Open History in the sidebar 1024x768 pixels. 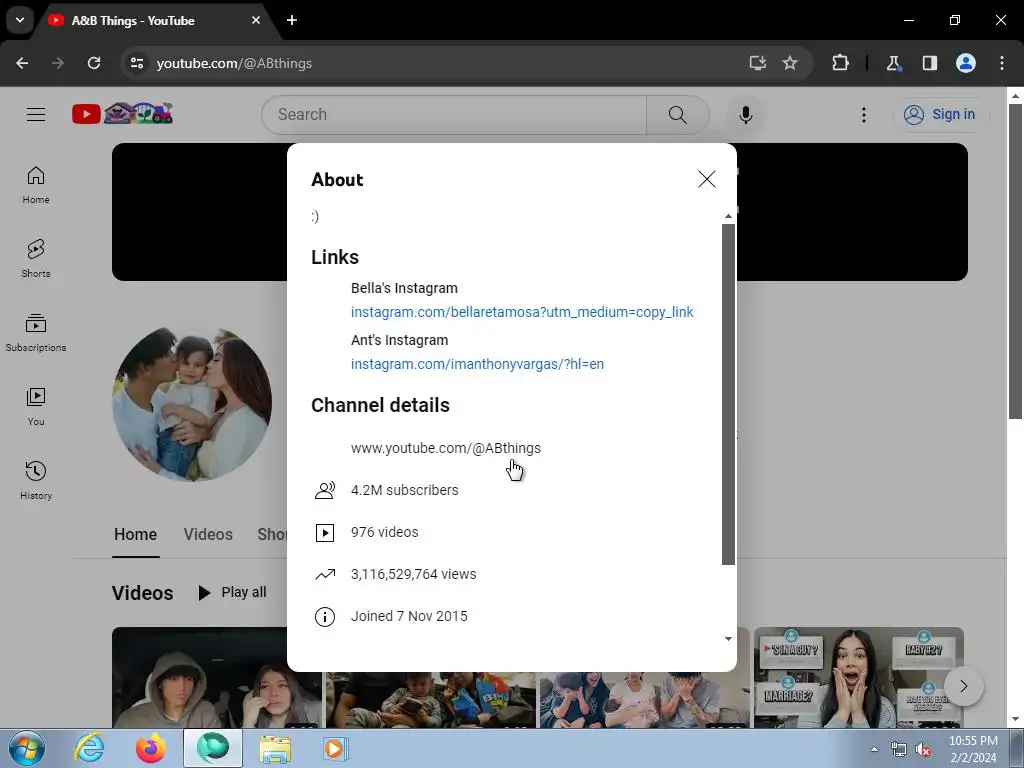coord(36,480)
